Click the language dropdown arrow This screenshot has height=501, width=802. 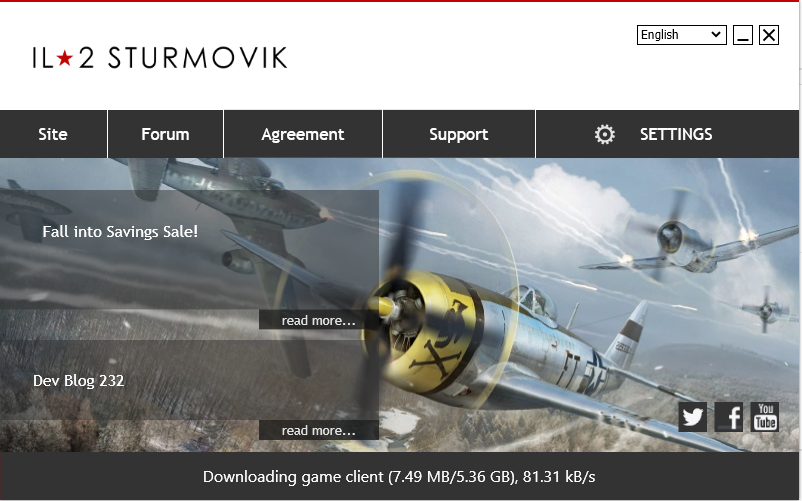pos(716,35)
